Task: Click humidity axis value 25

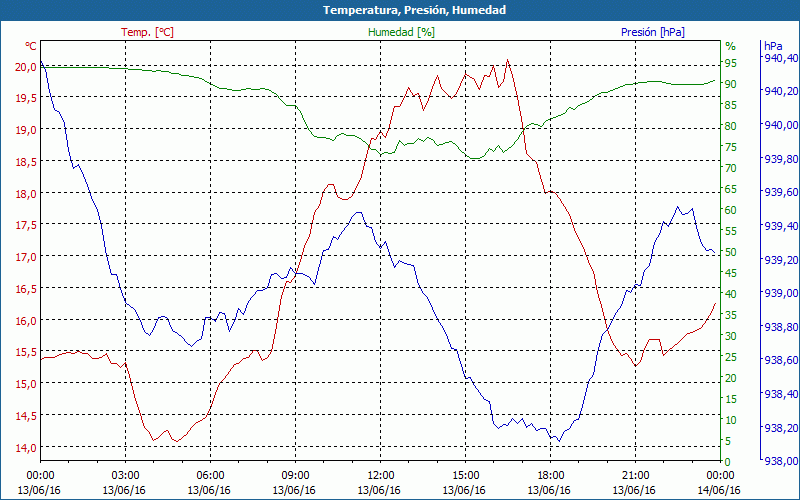Action: [x=731, y=357]
